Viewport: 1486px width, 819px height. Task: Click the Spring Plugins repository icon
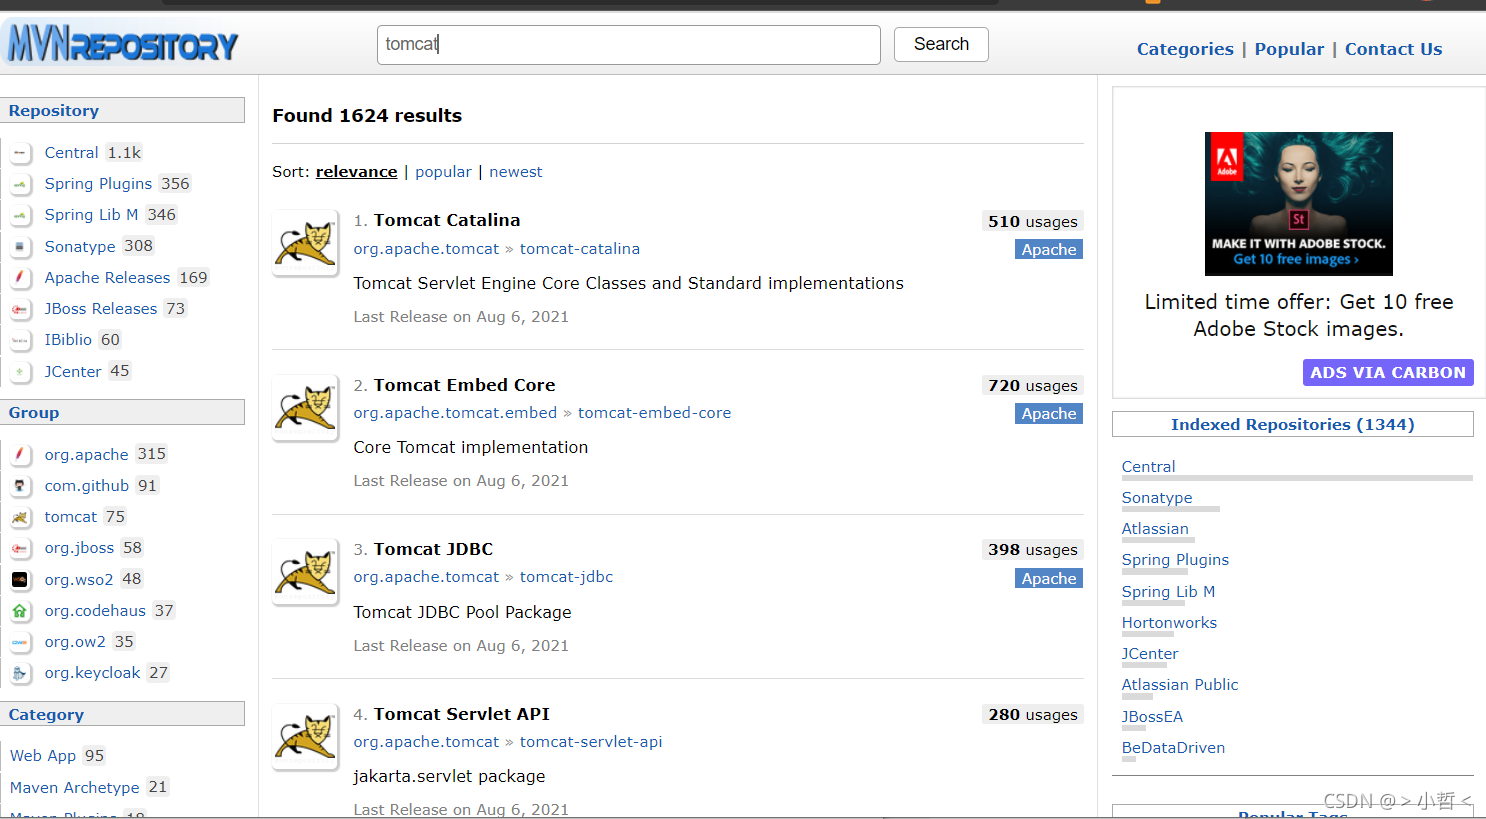click(20, 184)
